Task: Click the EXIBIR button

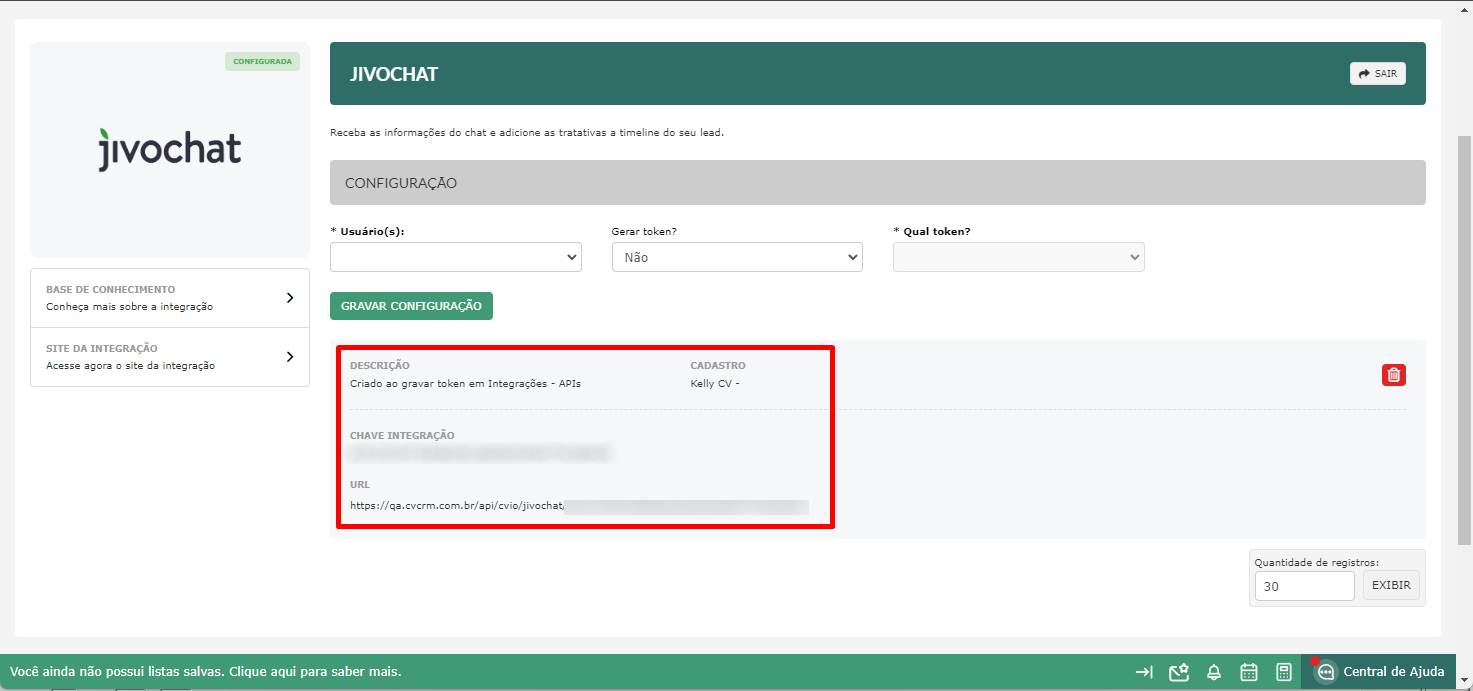Action: point(1391,585)
